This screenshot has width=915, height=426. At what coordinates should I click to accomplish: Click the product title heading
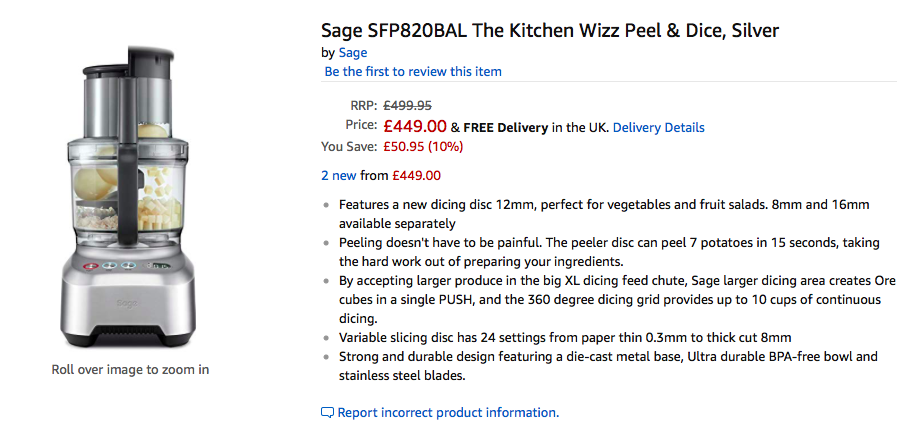[x=549, y=31]
